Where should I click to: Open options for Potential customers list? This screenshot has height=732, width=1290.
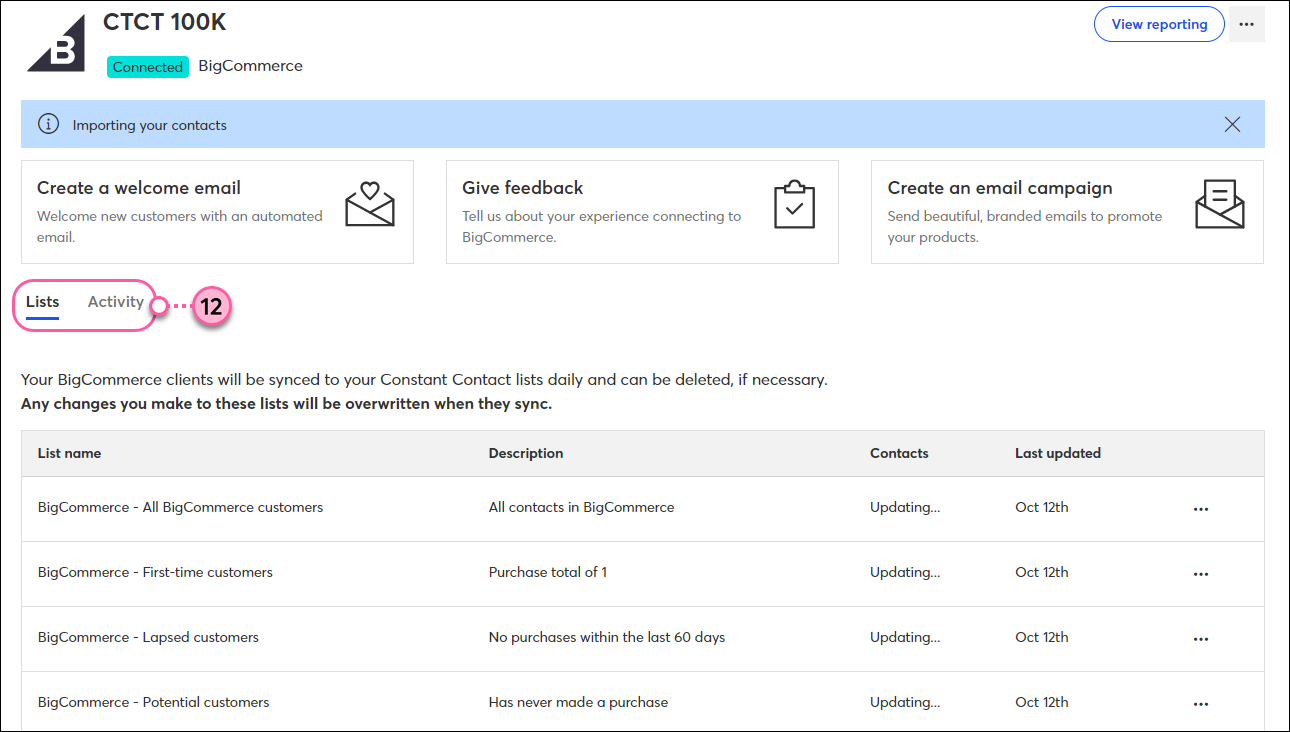point(1201,704)
